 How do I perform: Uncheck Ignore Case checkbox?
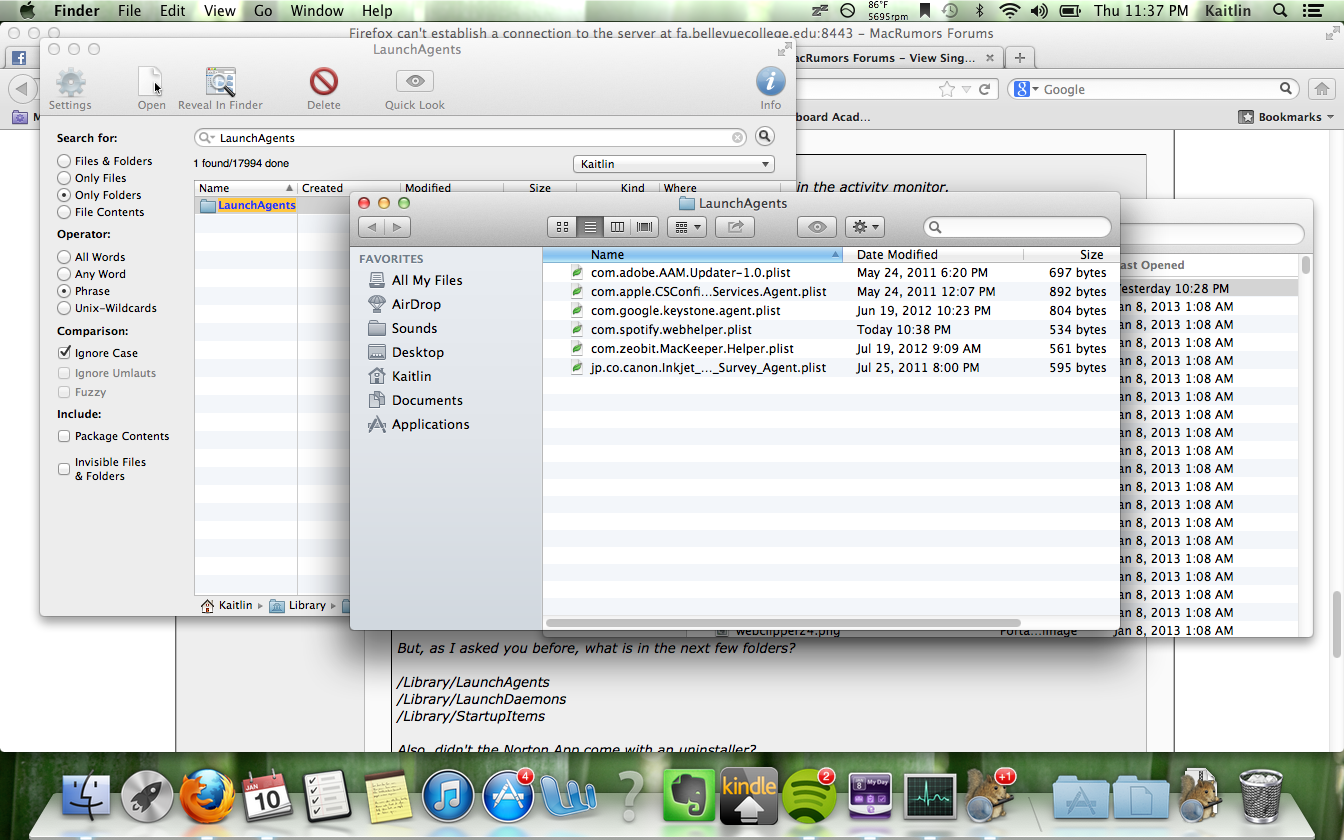(64, 353)
